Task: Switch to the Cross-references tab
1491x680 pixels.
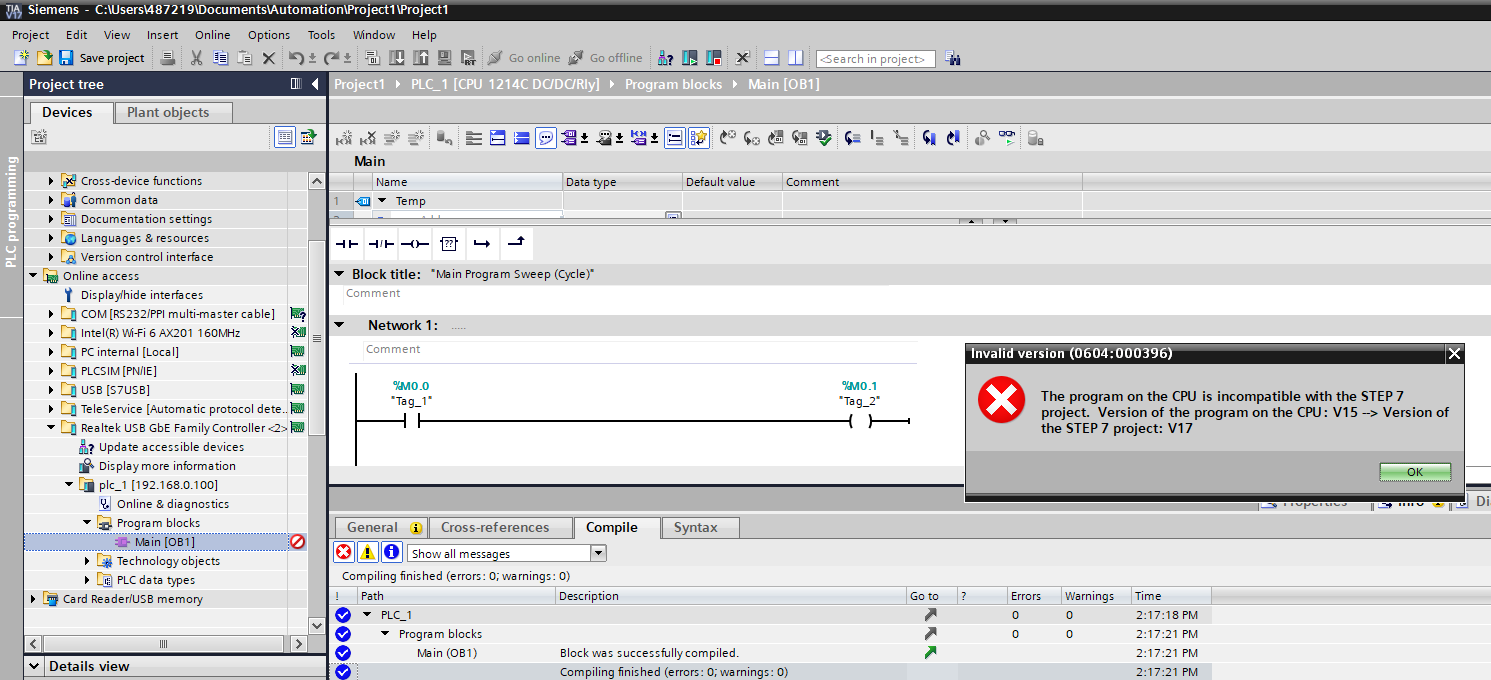Action: (x=495, y=528)
